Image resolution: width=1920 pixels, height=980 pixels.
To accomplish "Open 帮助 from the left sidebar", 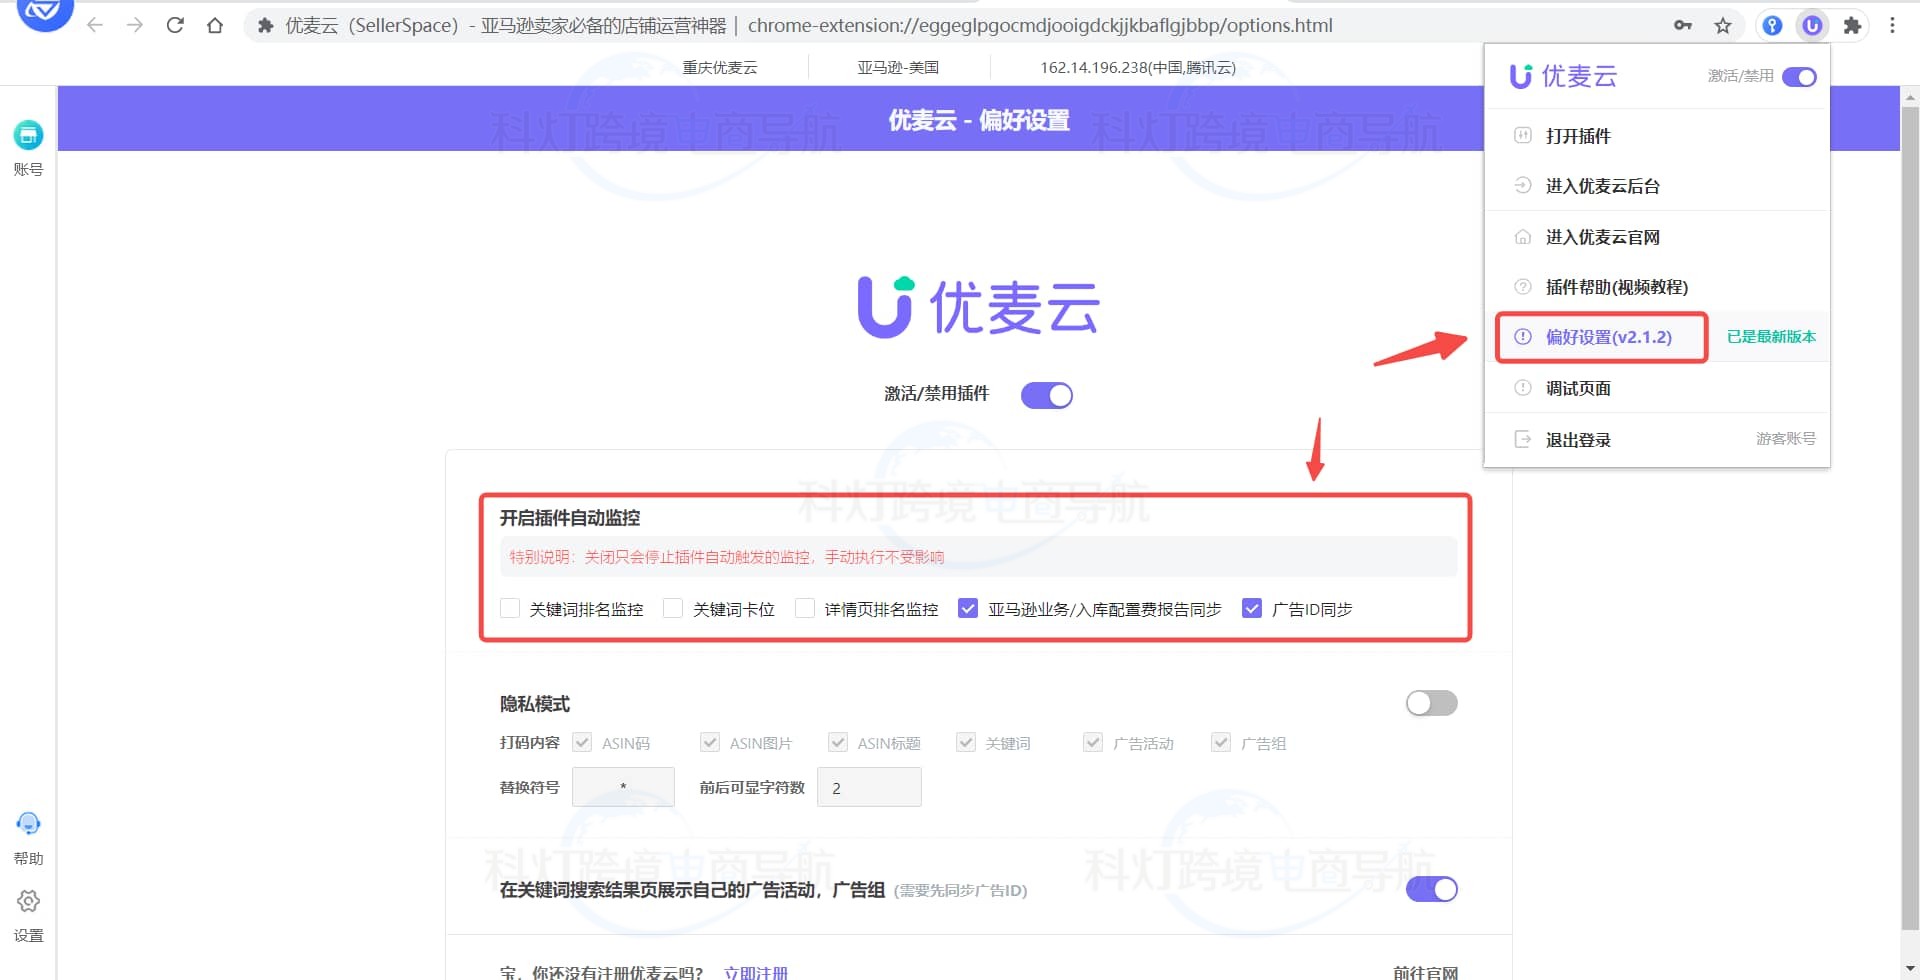I will point(28,838).
